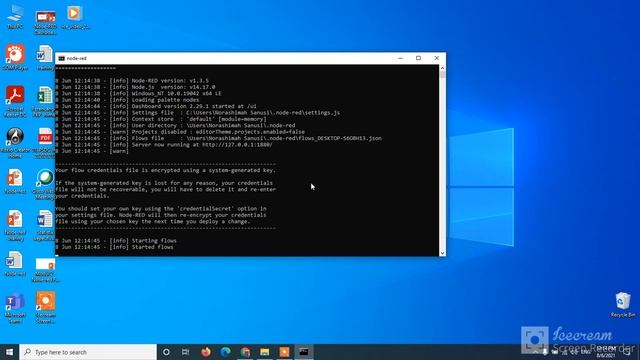Maximize the node-red console window
The height and width of the screenshot is (360, 640).
pyautogui.click(x=418, y=58)
